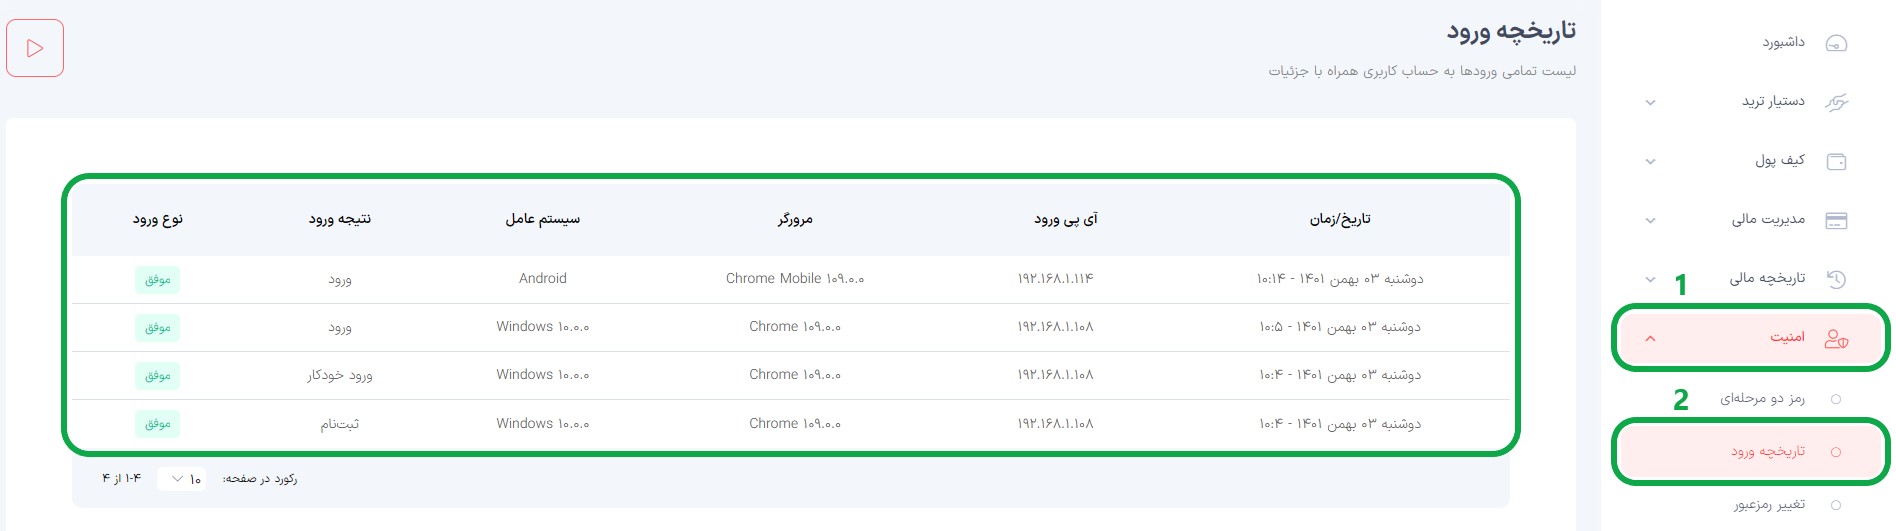1896x531 pixels.
Task: Click the Security user-shield icon
Action: 1837,338
